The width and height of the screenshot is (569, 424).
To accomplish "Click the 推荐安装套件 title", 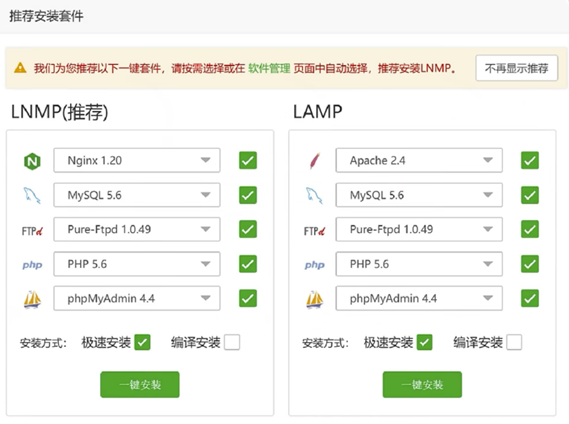I will [x=46, y=16].
